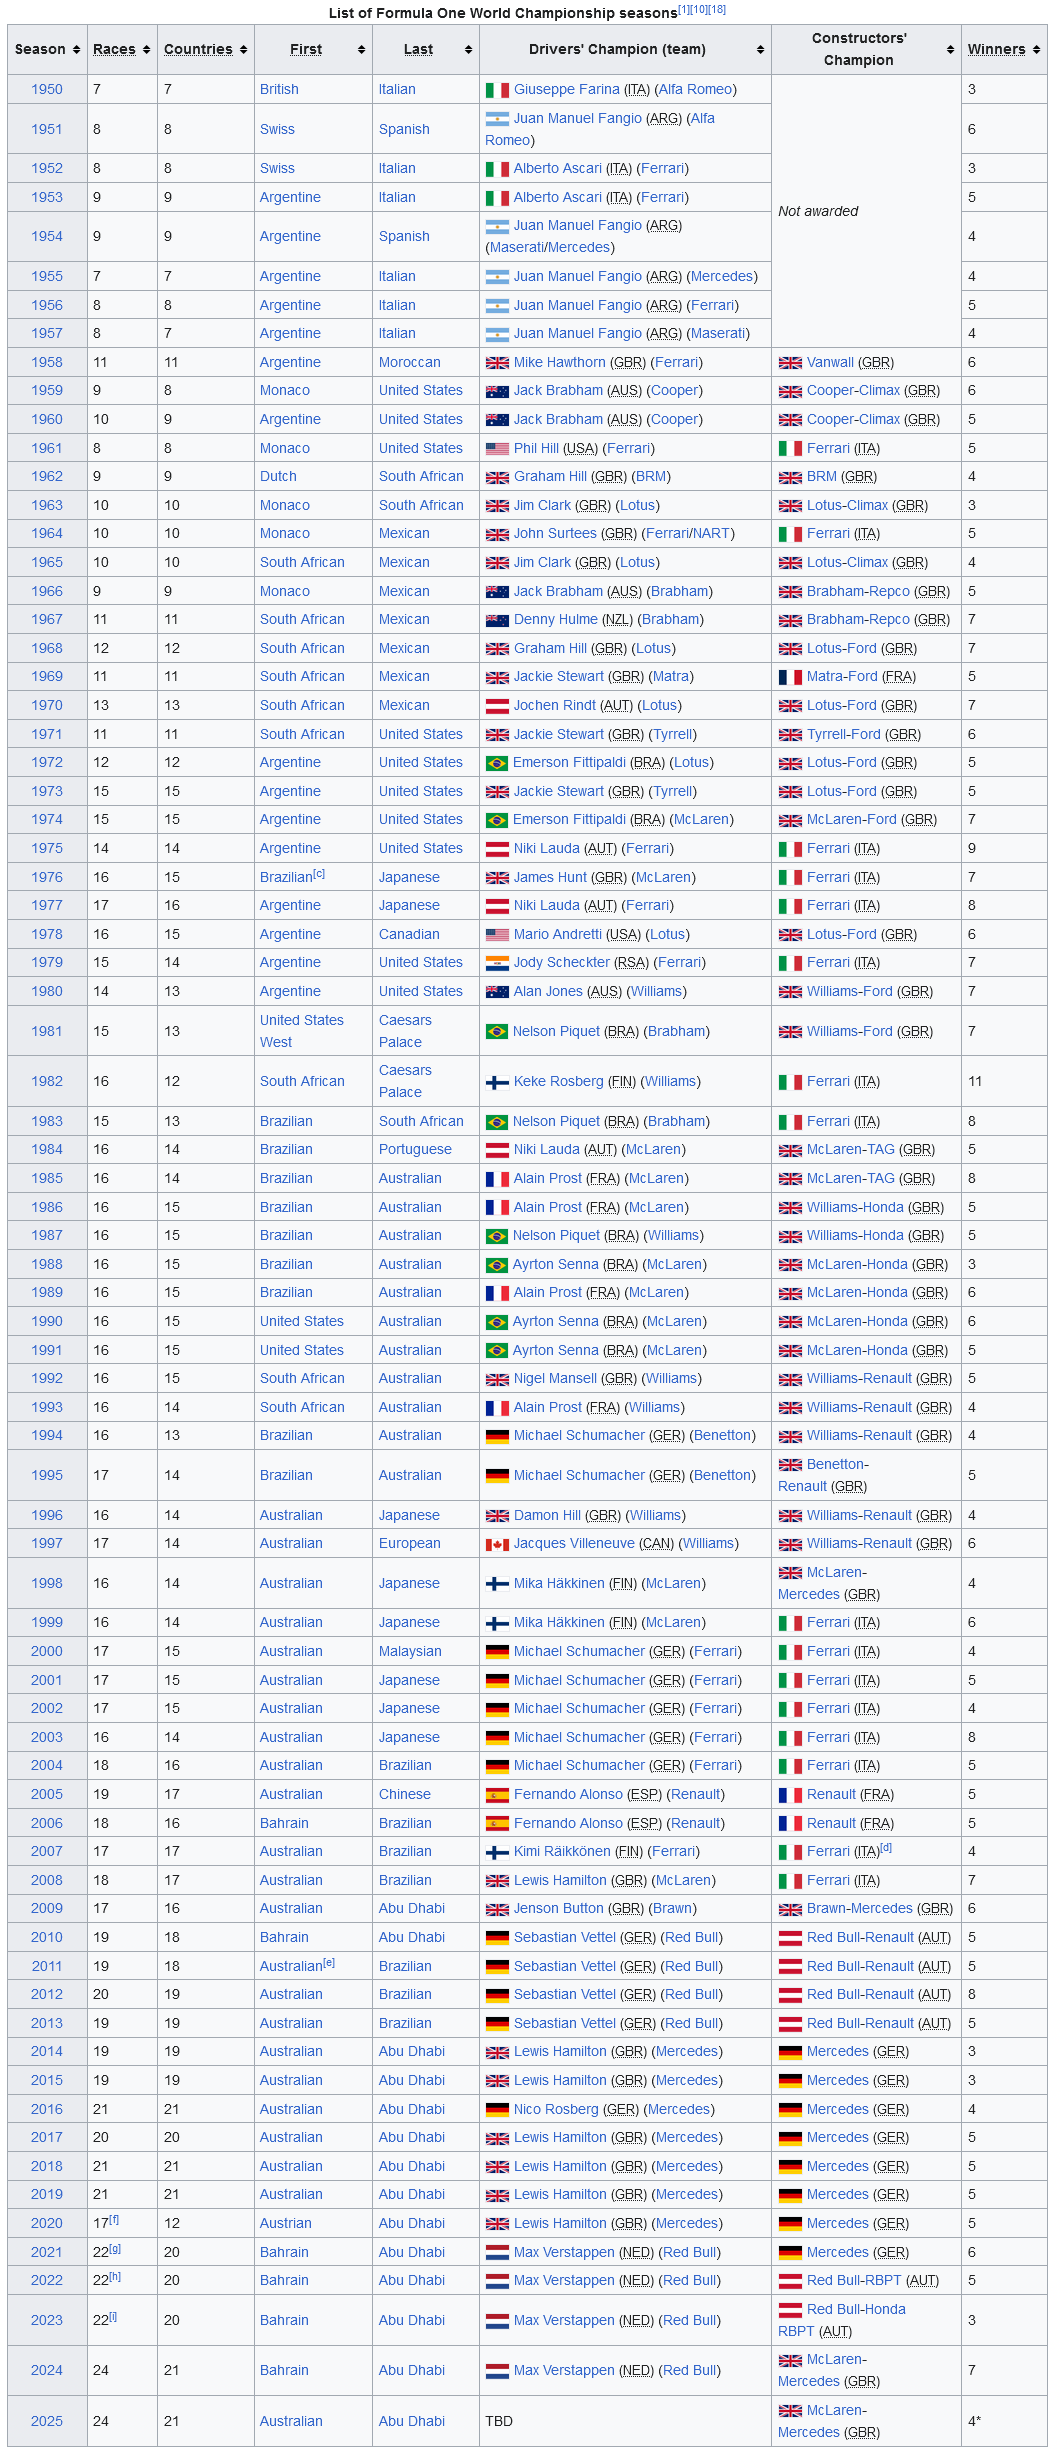The height and width of the screenshot is (2456, 1056).
Task: Open the Dutch Grand Prix link
Action: tap(278, 476)
